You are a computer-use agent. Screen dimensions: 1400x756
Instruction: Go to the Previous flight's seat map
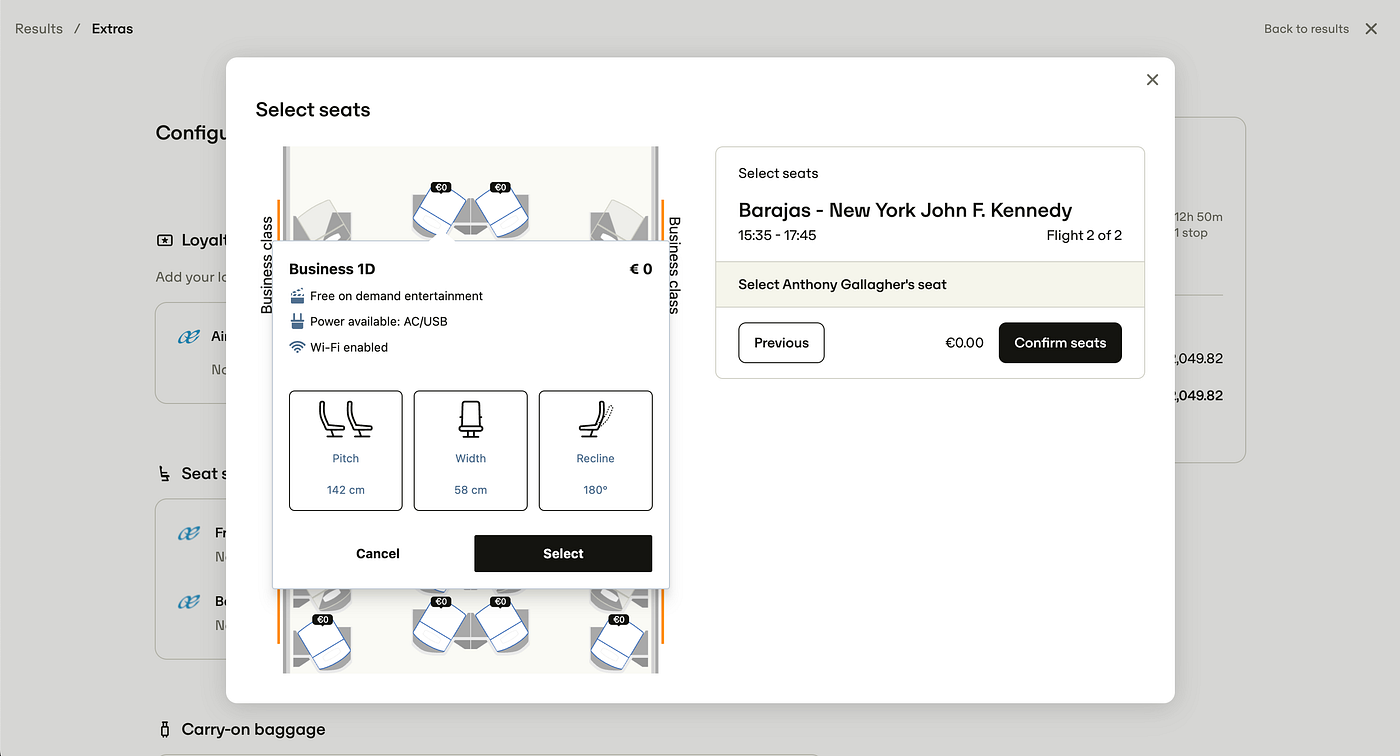[781, 343]
